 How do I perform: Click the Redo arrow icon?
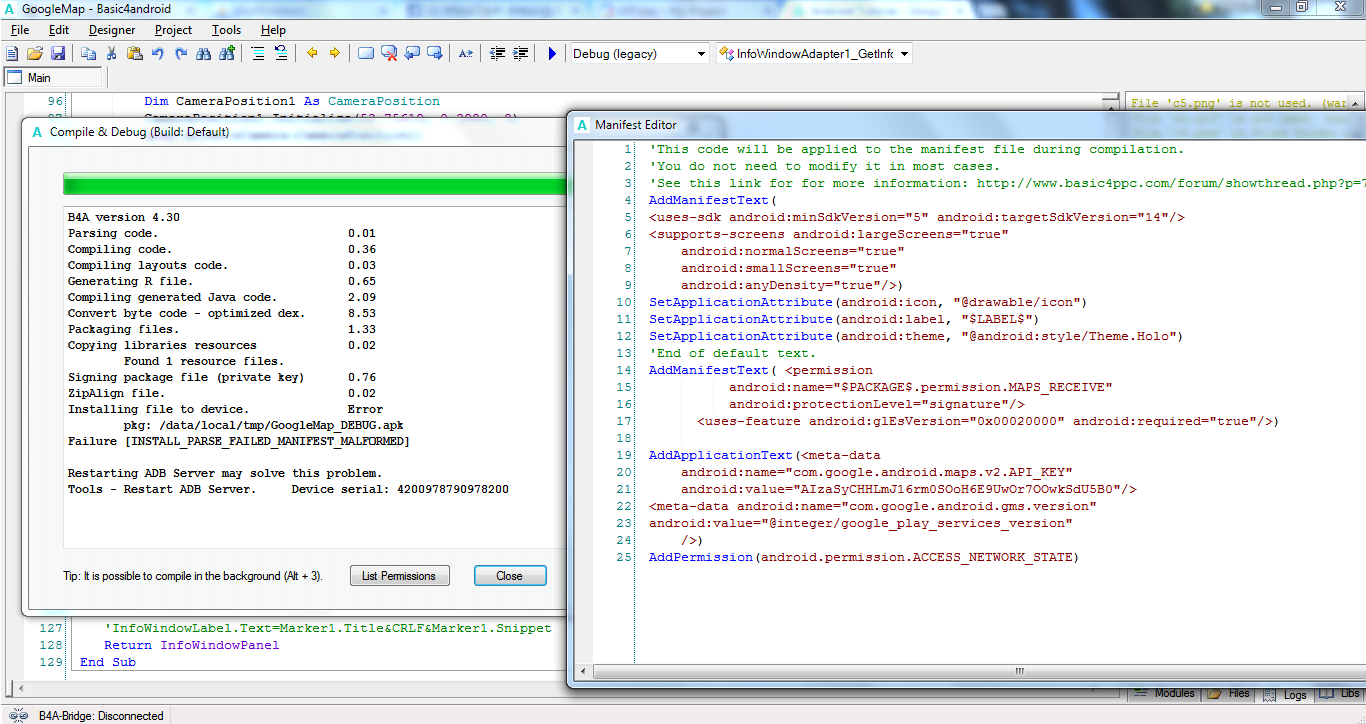(x=181, y=54)
